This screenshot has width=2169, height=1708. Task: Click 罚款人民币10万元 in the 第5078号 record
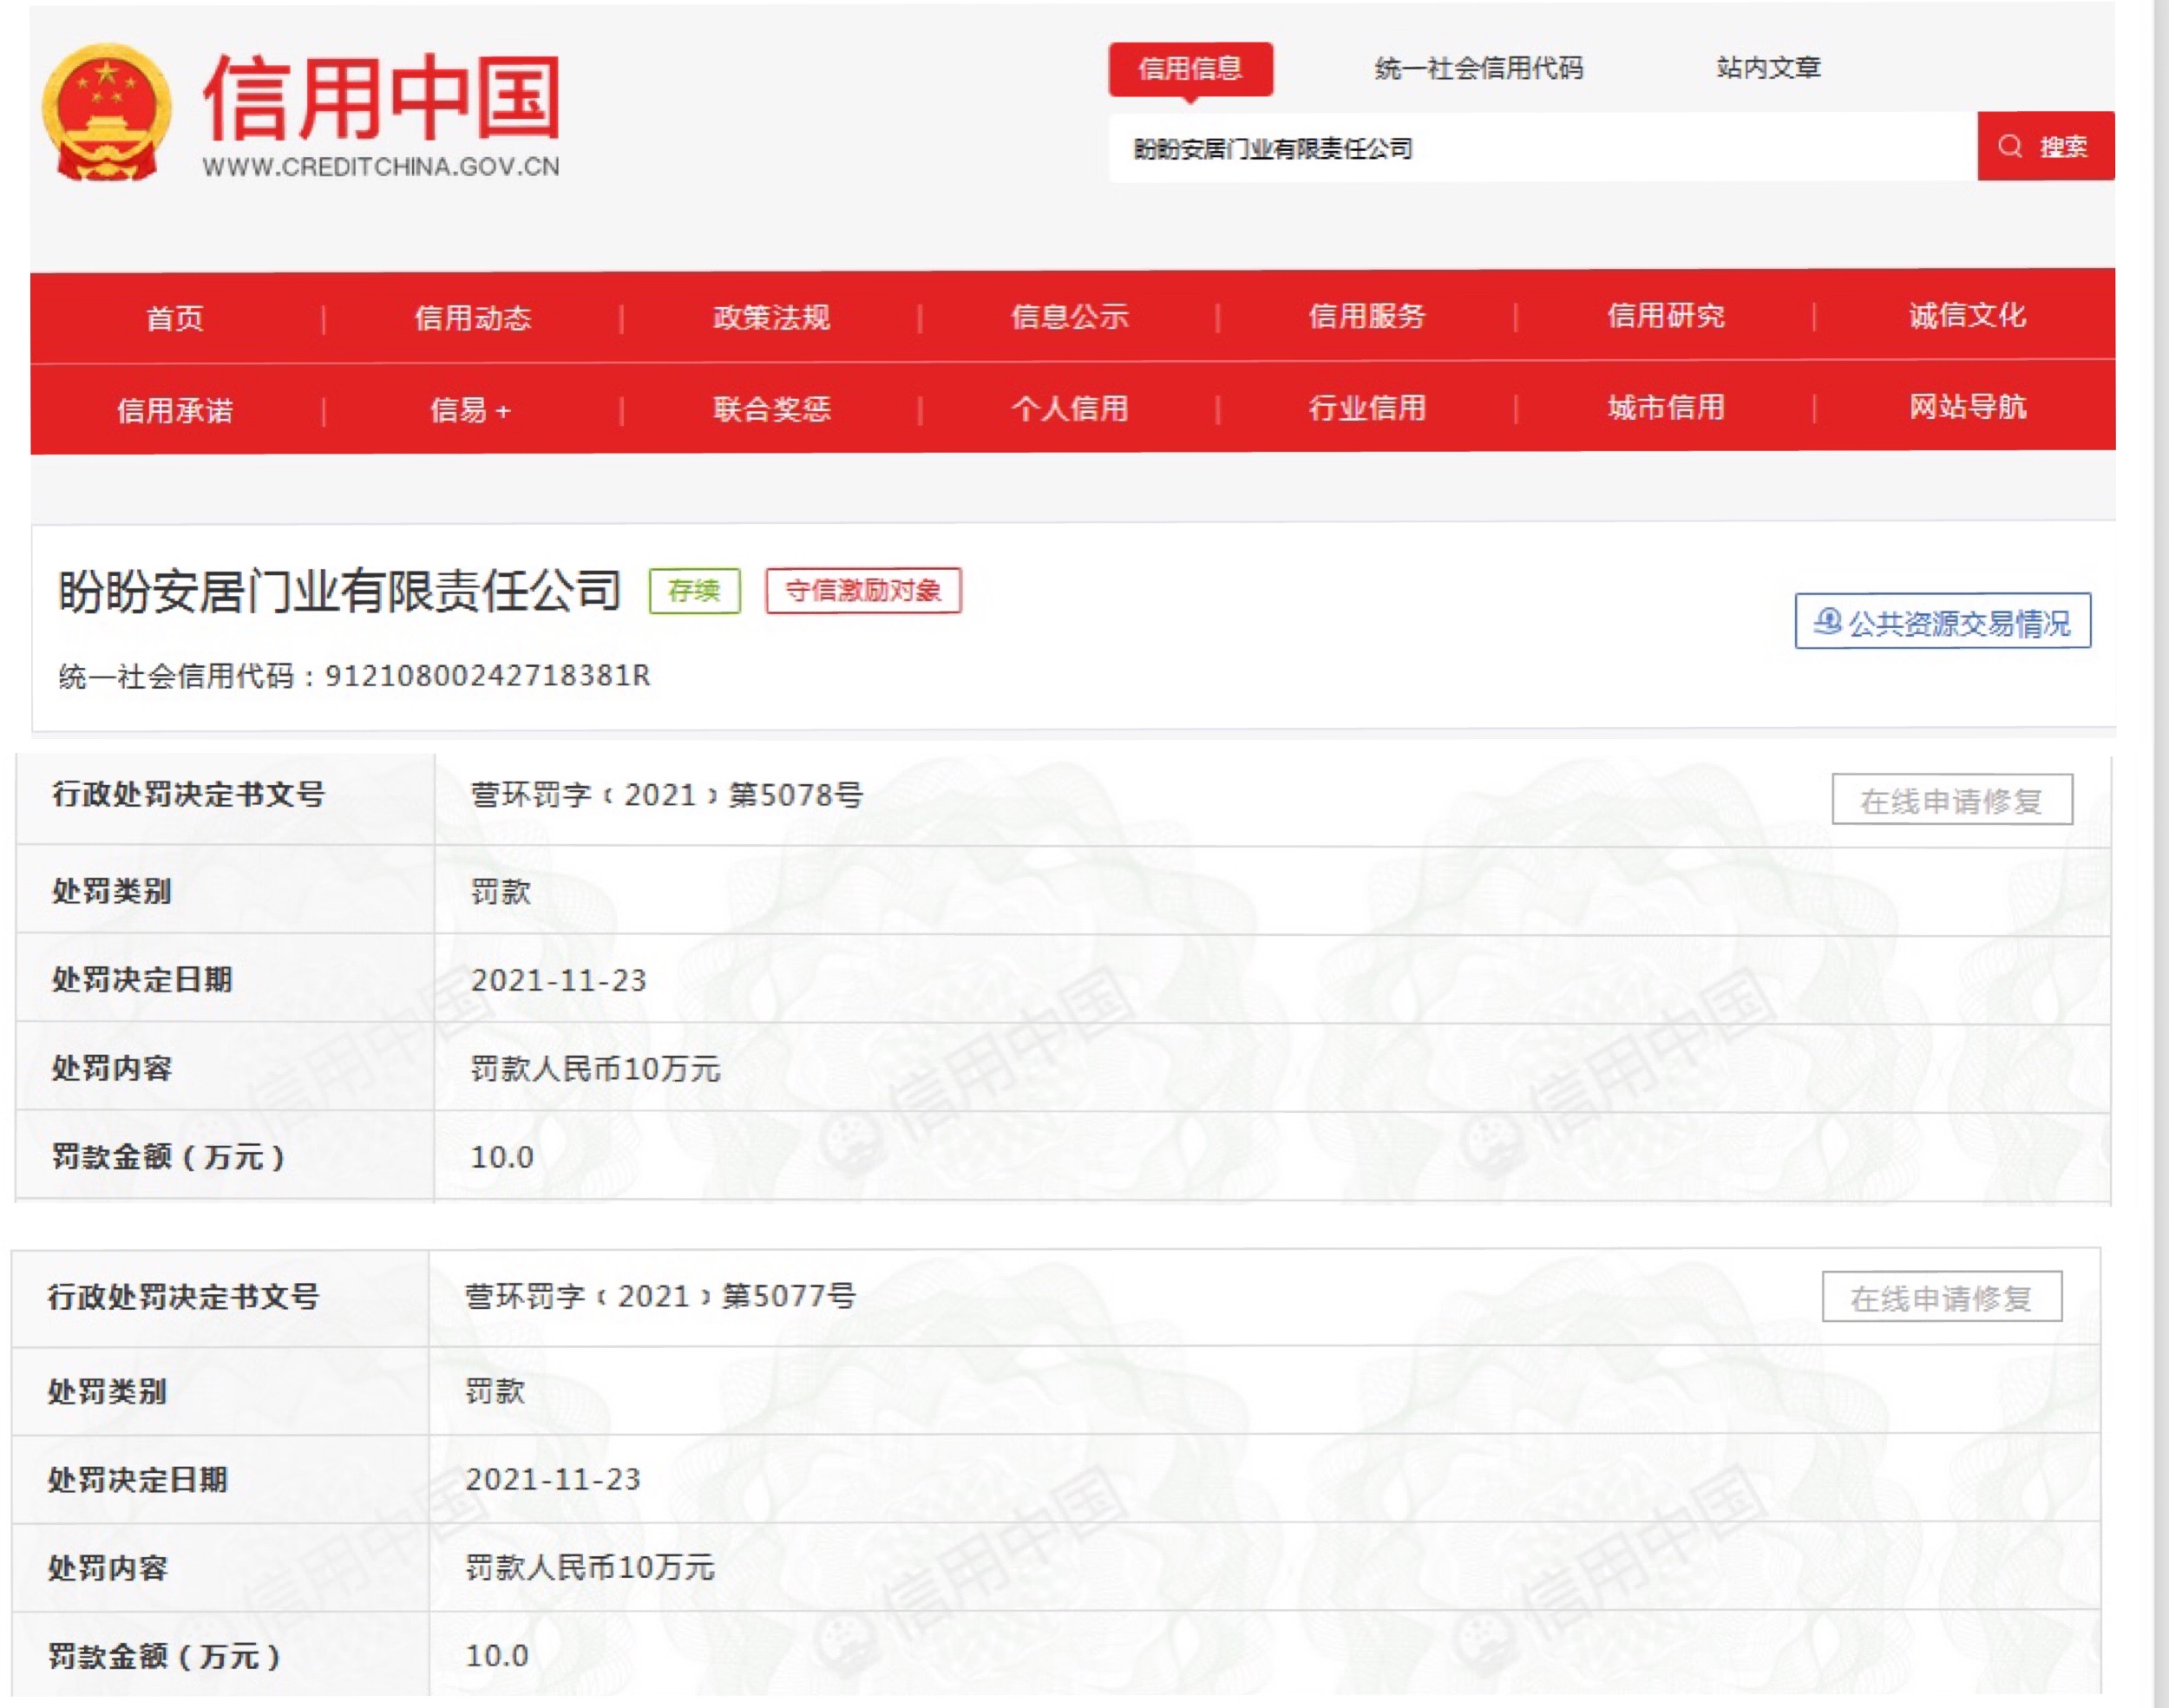595,1069
